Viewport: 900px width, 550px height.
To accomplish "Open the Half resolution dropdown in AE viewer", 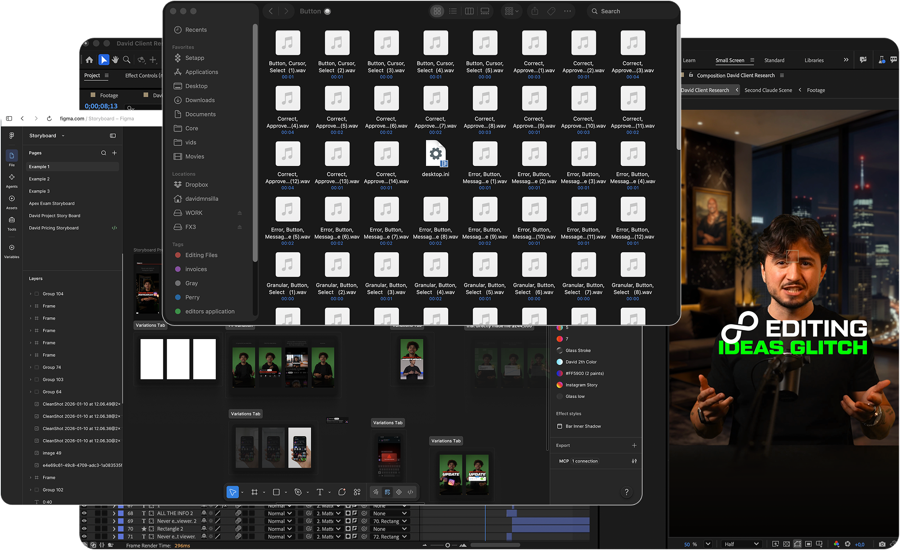I will tap(741, 544).
